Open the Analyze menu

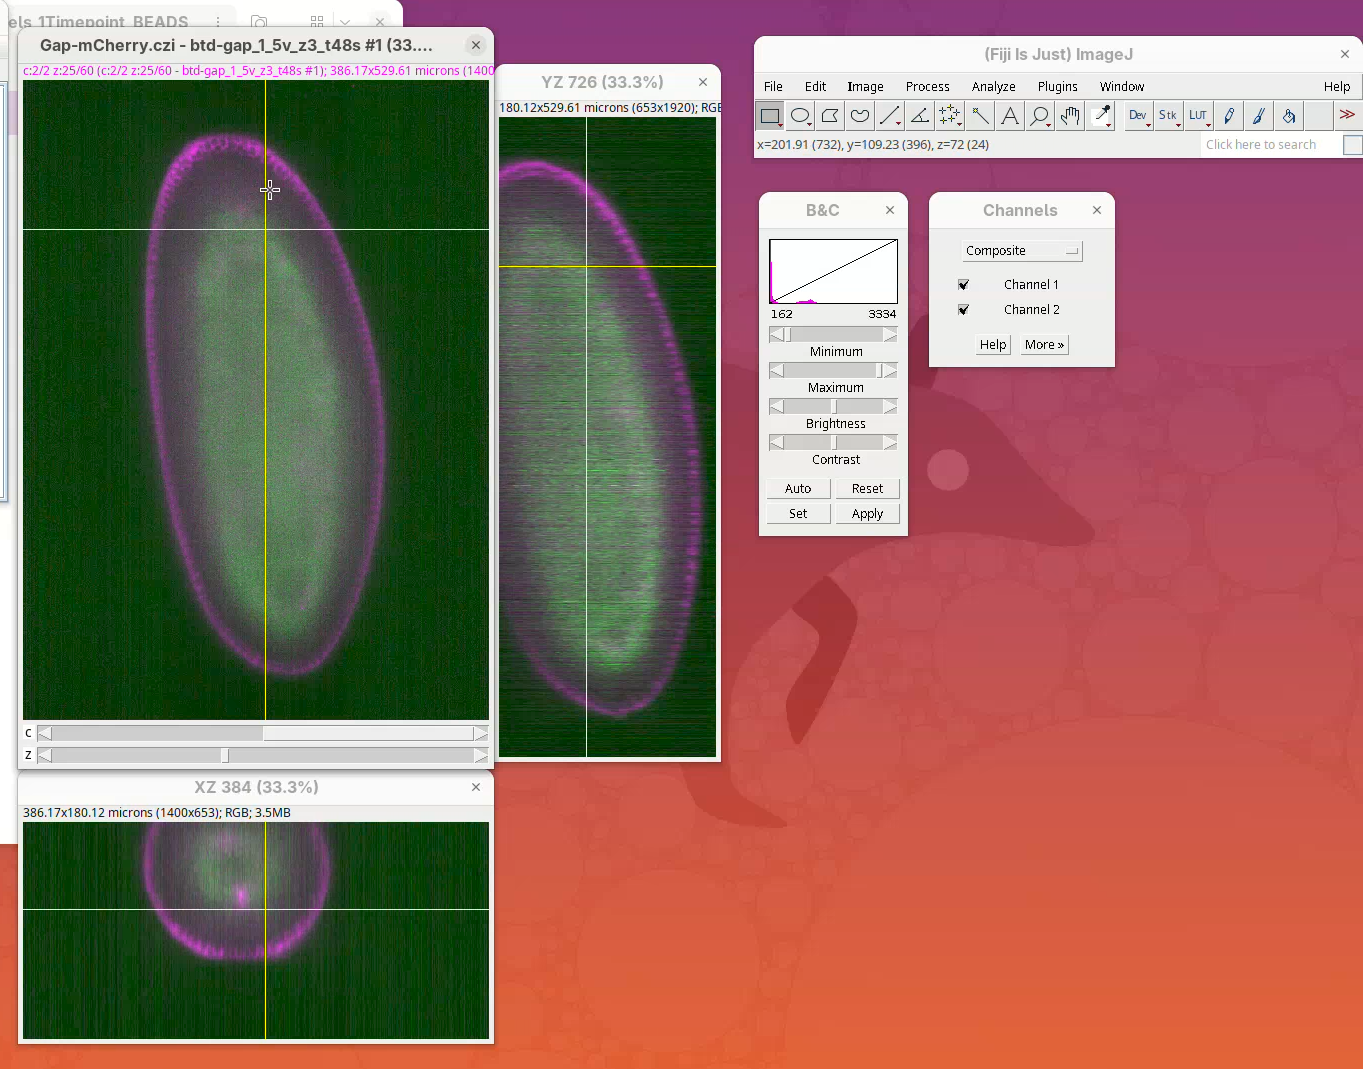pos(993,87)
